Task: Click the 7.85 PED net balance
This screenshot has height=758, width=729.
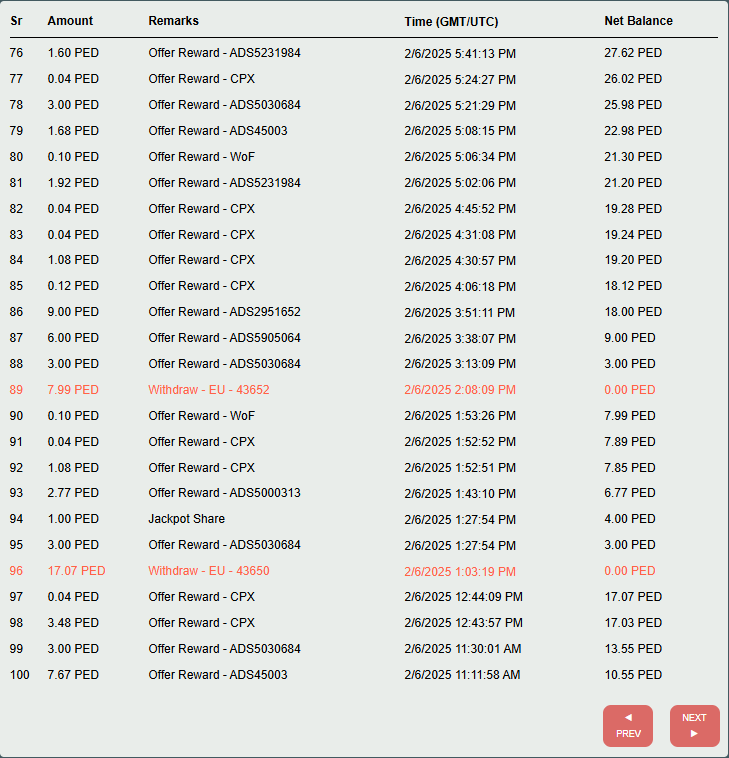Action: (x=630, y=467)
